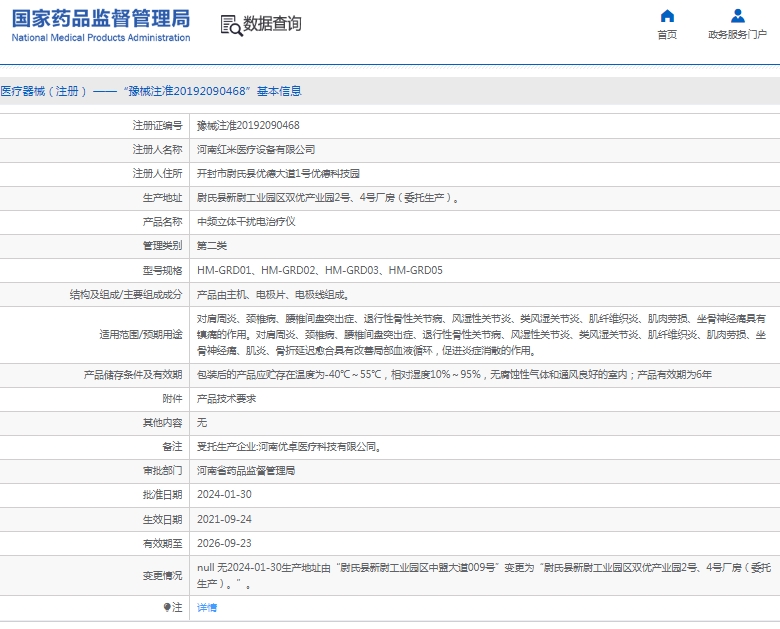780x629 pixels.
Task: Click the 政务服务门户 label
Action: [738, 34]
